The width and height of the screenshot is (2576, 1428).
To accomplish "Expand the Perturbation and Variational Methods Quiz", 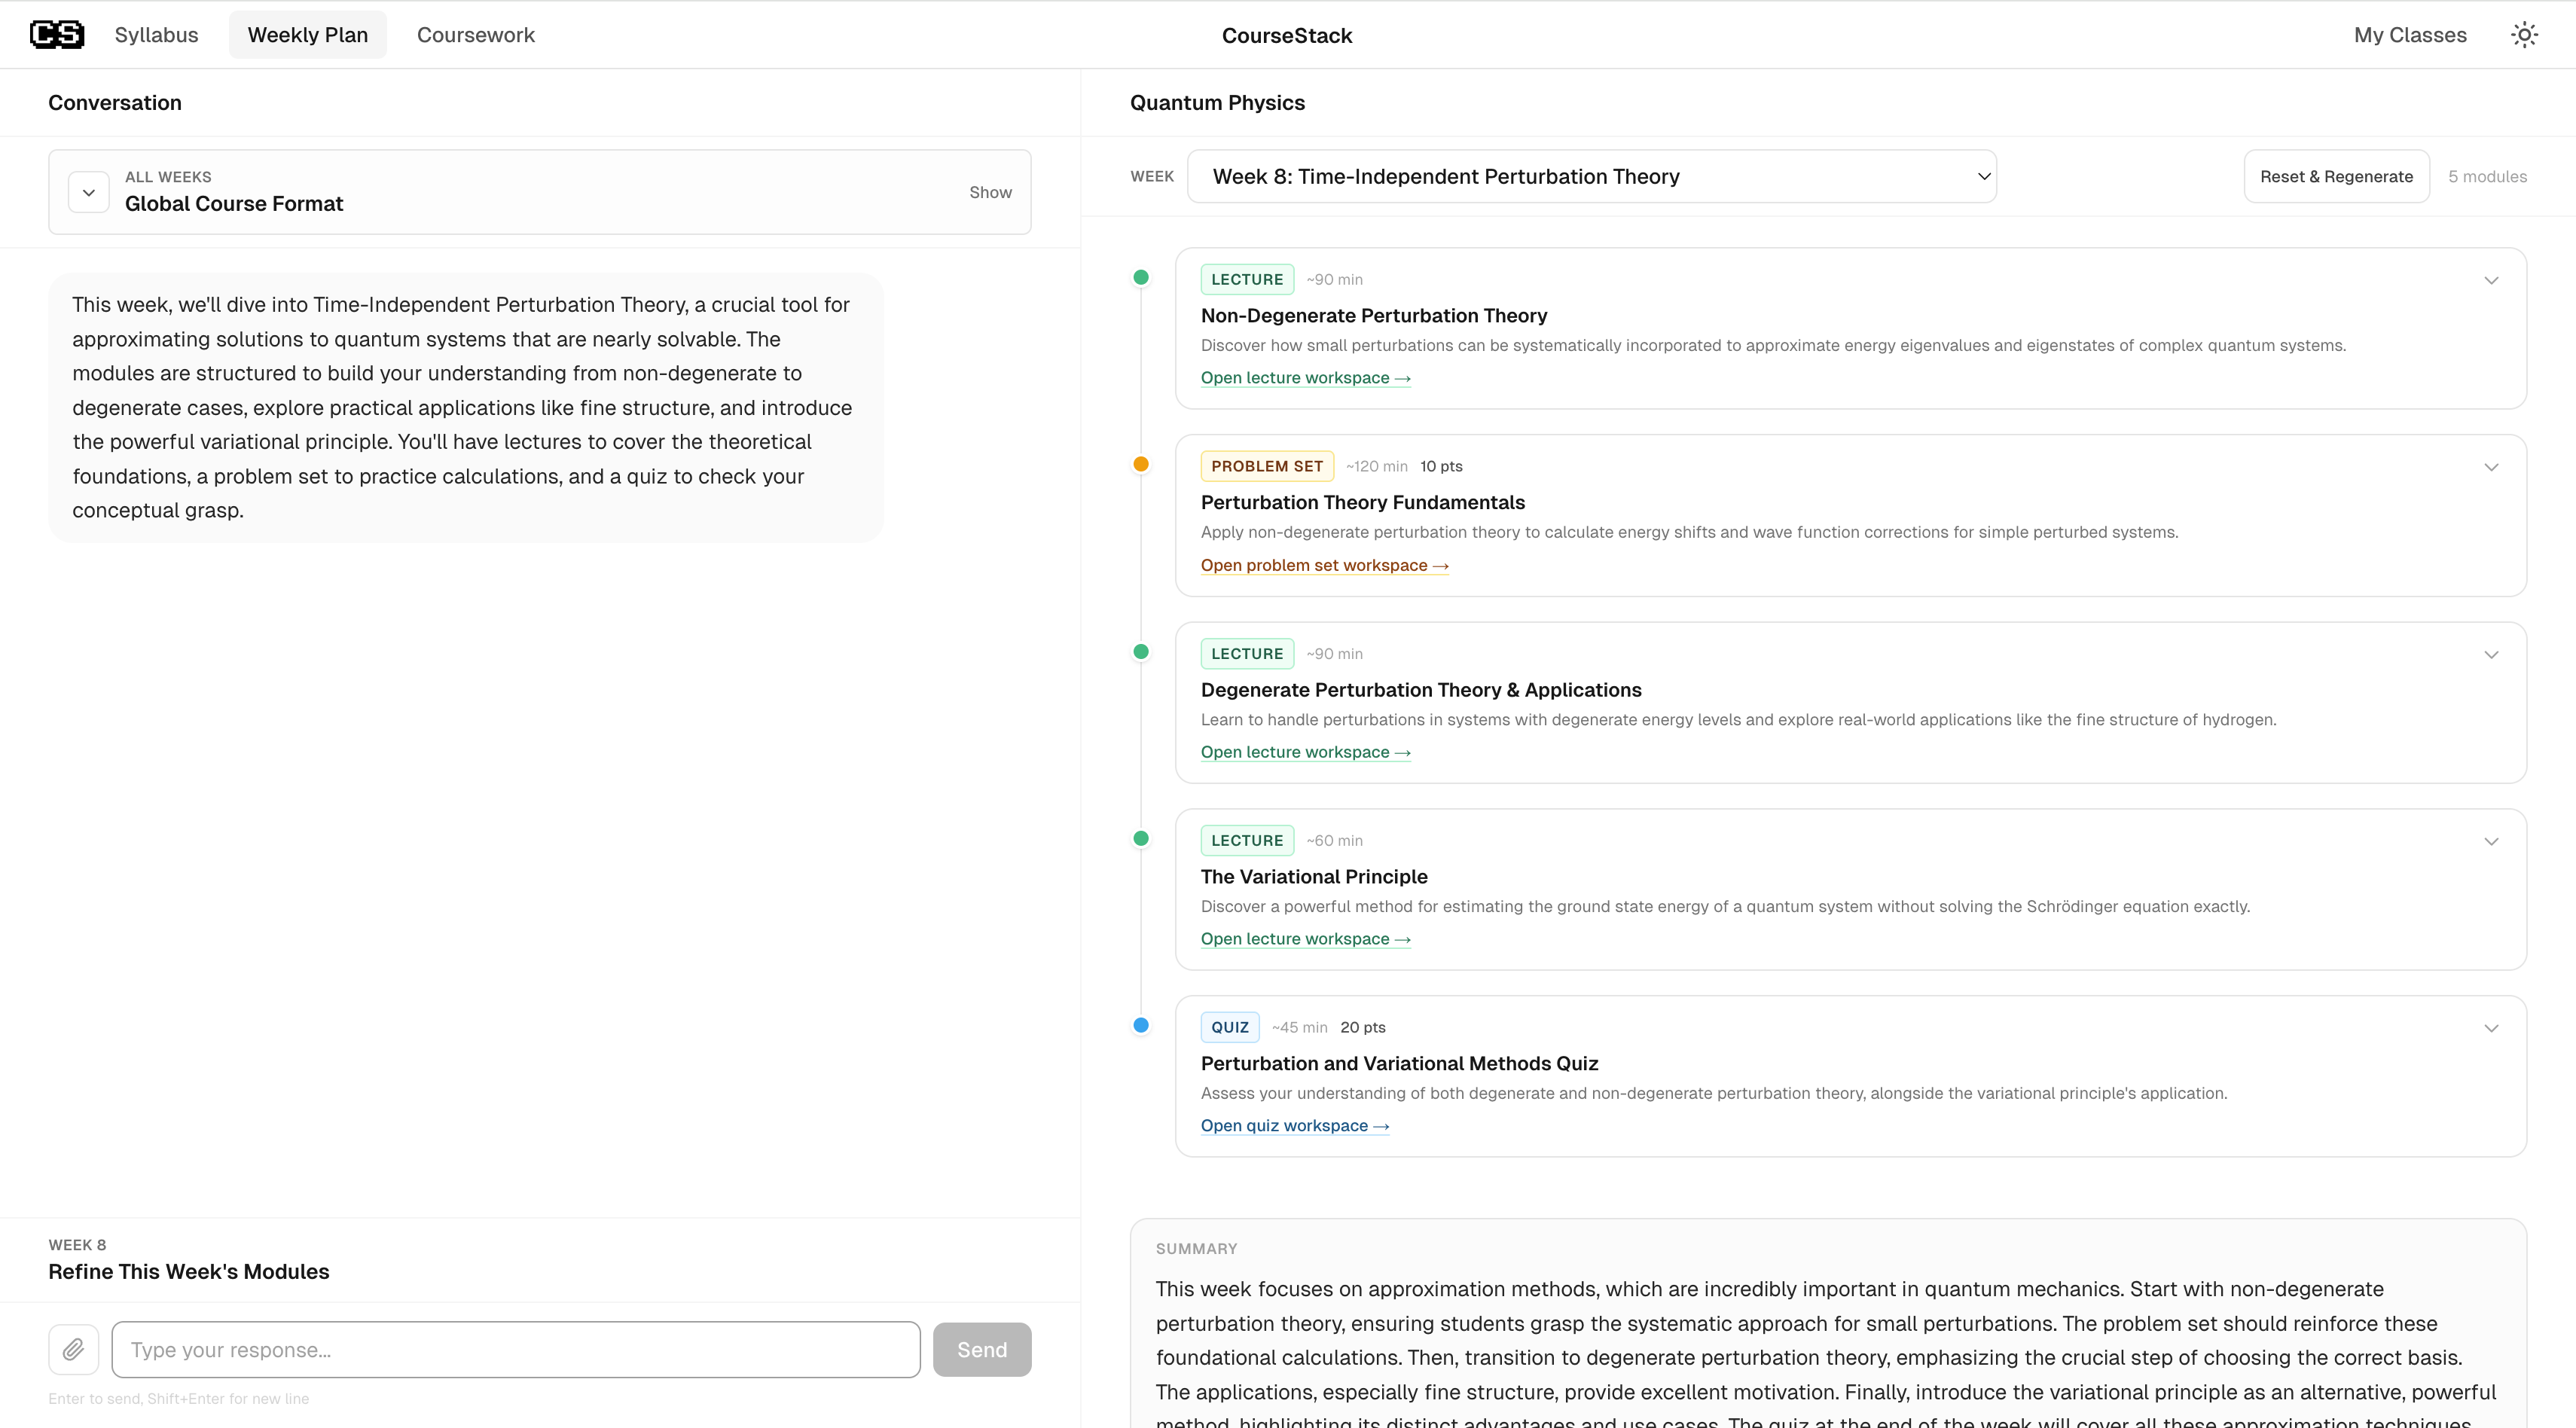I will pos(2491,1028).
